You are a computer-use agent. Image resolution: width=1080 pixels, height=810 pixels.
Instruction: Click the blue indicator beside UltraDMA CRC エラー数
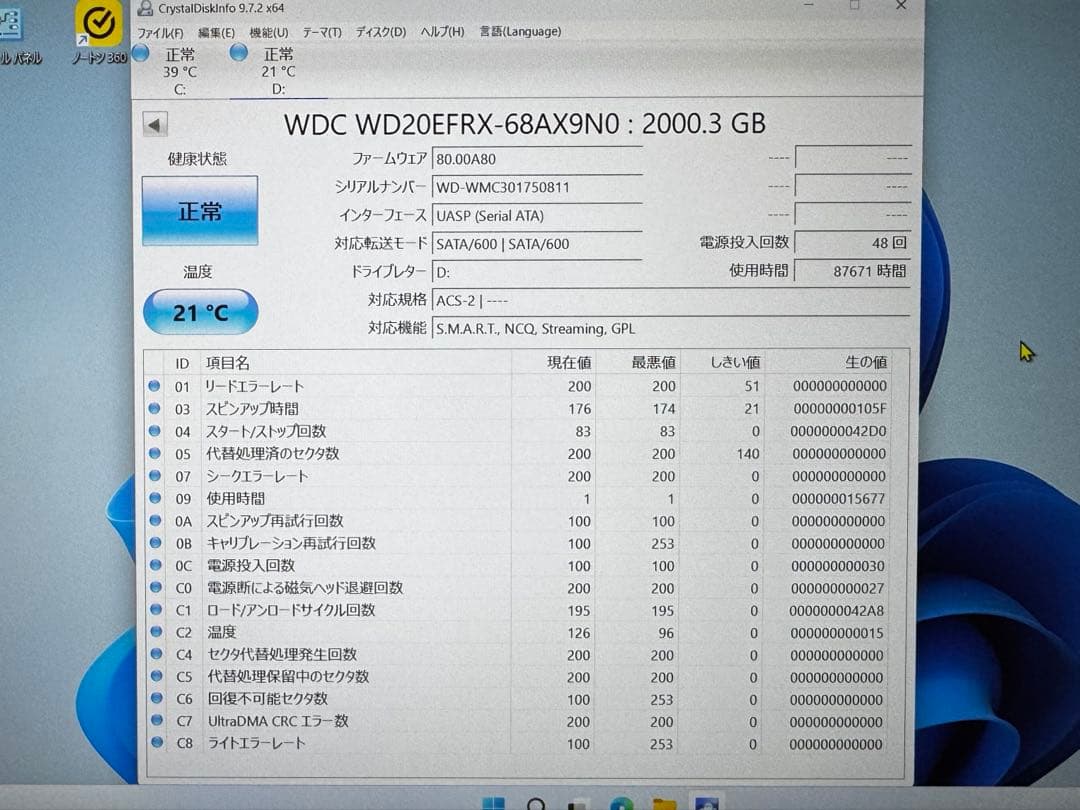[x=155, y=721]
